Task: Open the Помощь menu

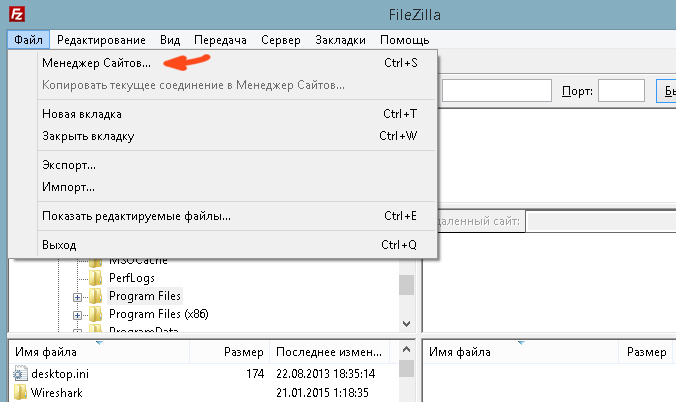Action: click(x=404, y=40)
